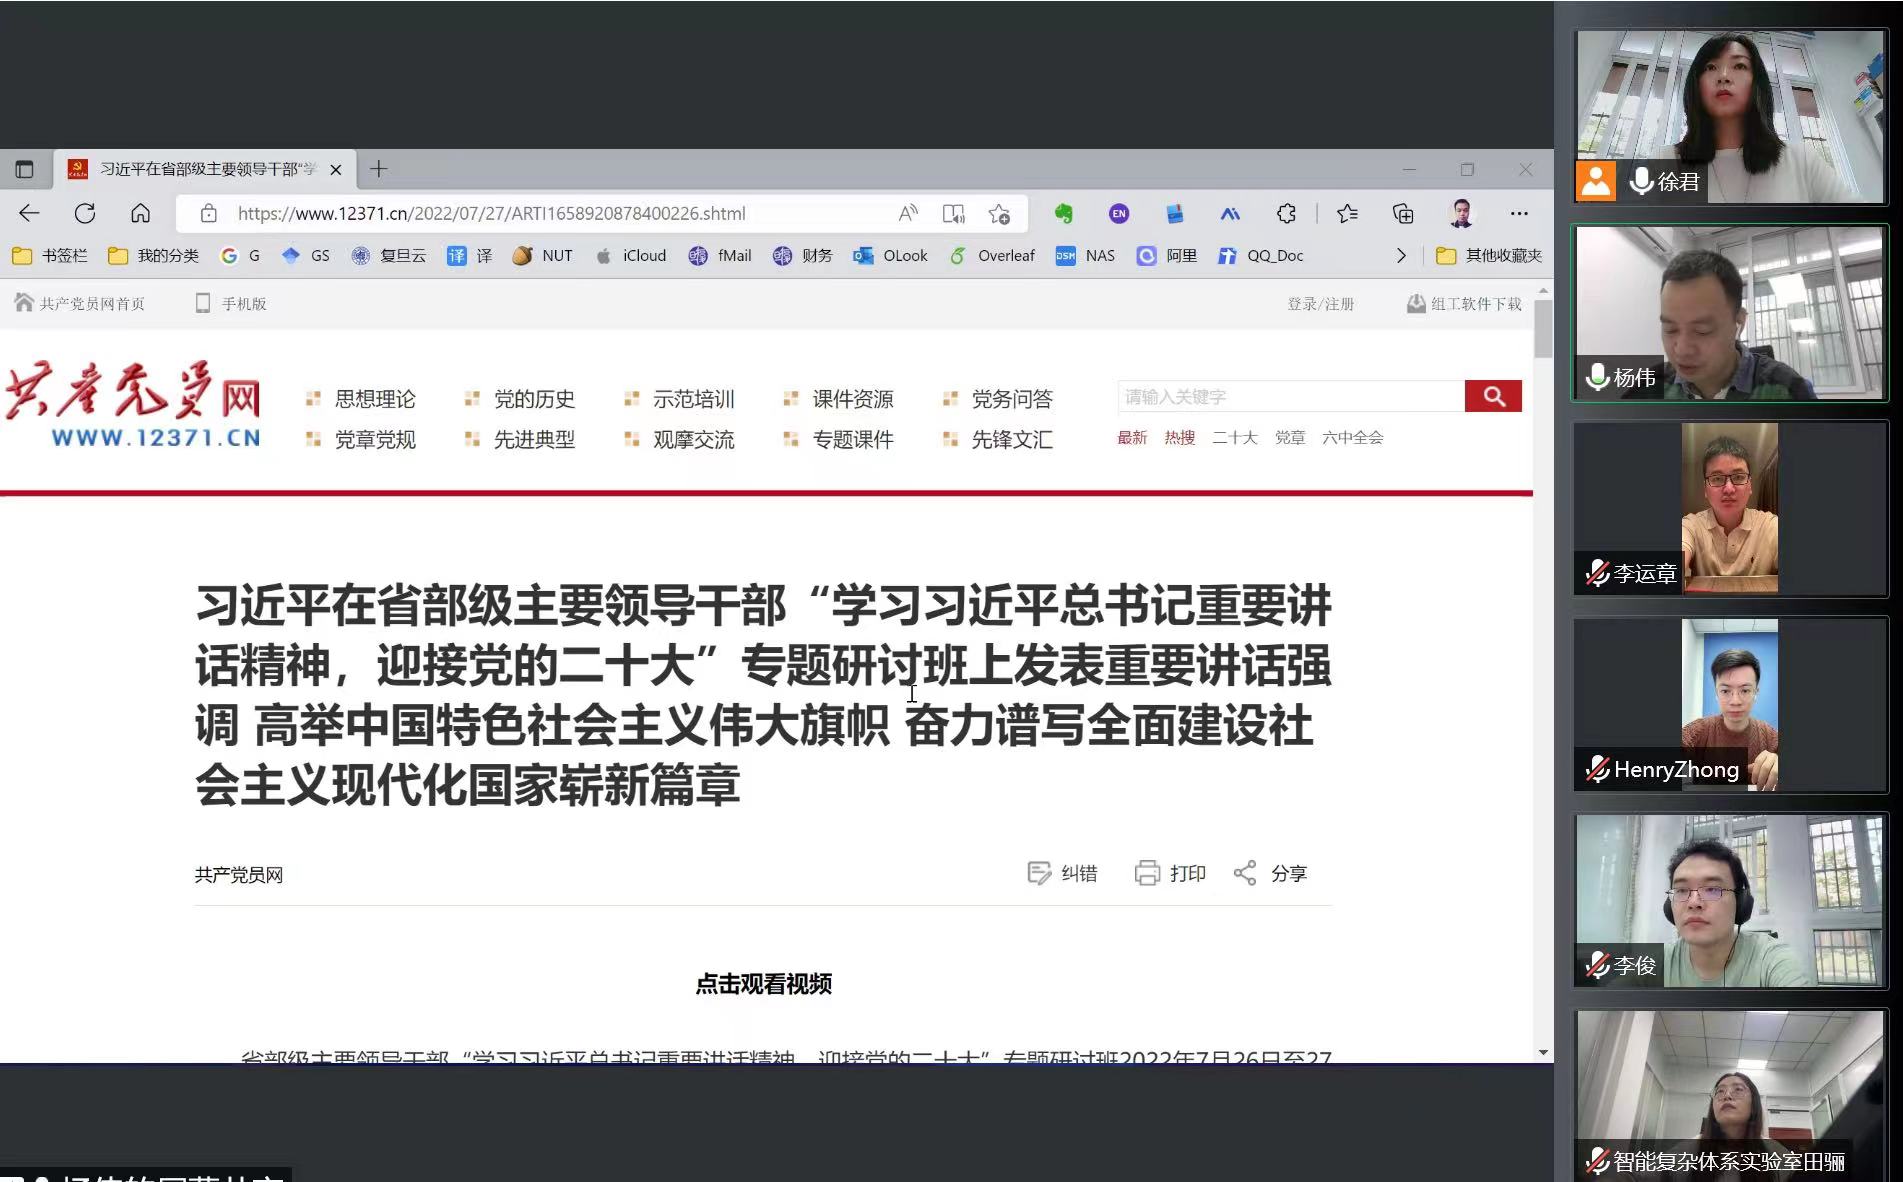This screenshot has width=1903, height=1182.
Task: Open the 书签栏 bookmarks folder
Action: click(50, 256)
